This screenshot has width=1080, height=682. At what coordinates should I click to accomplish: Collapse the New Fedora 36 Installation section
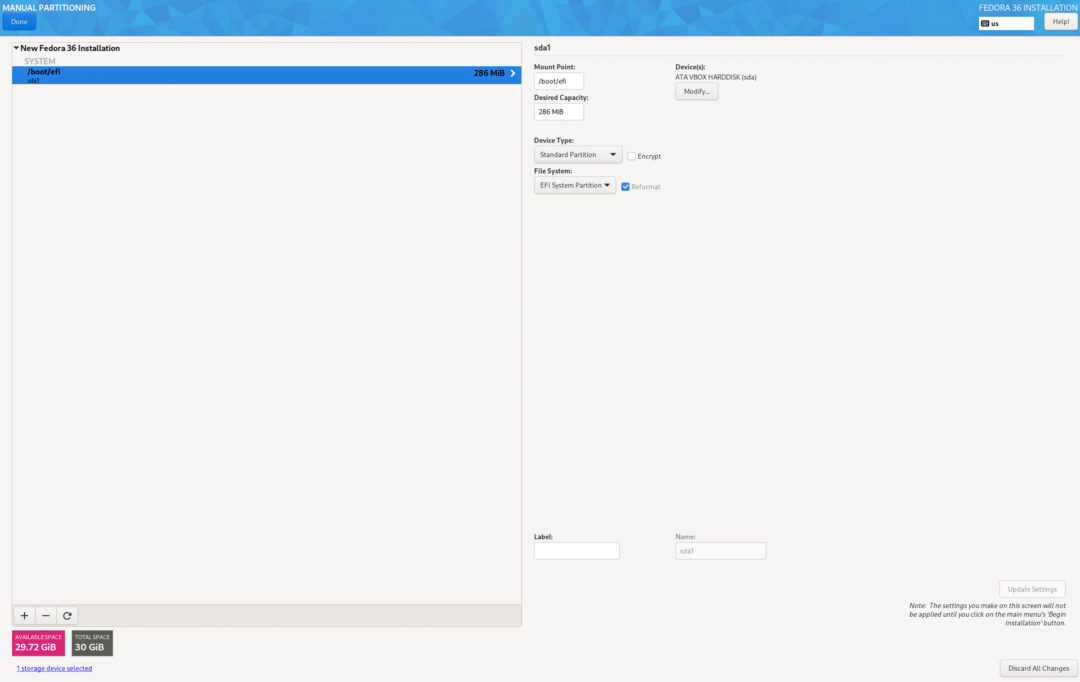pyautogui.click(x=16, y=48)
